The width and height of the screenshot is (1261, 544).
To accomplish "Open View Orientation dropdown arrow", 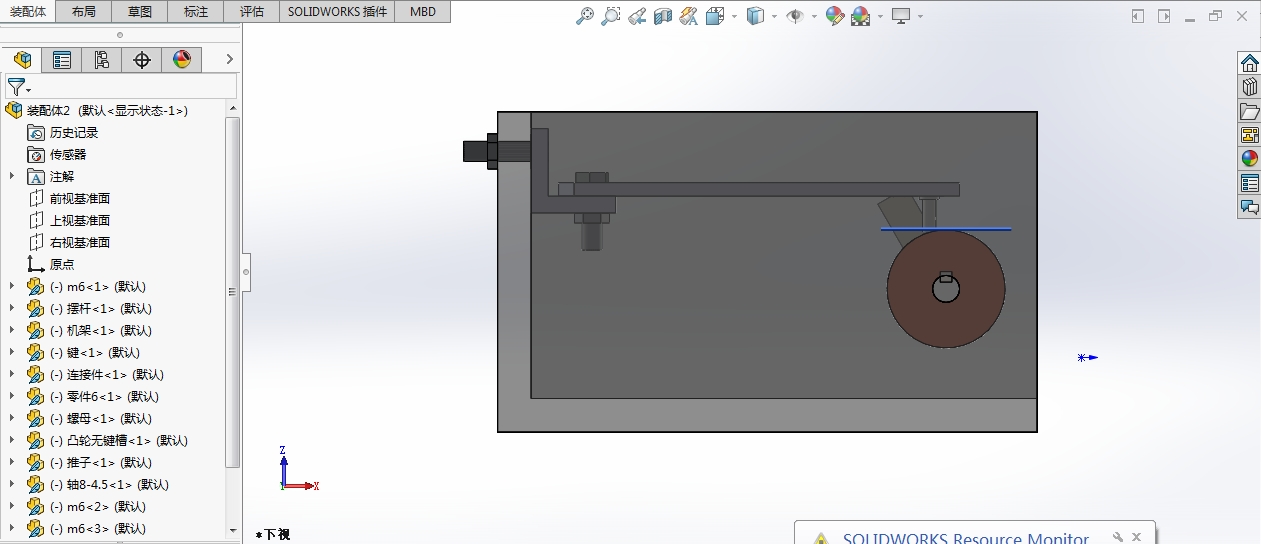I will 735,16.
